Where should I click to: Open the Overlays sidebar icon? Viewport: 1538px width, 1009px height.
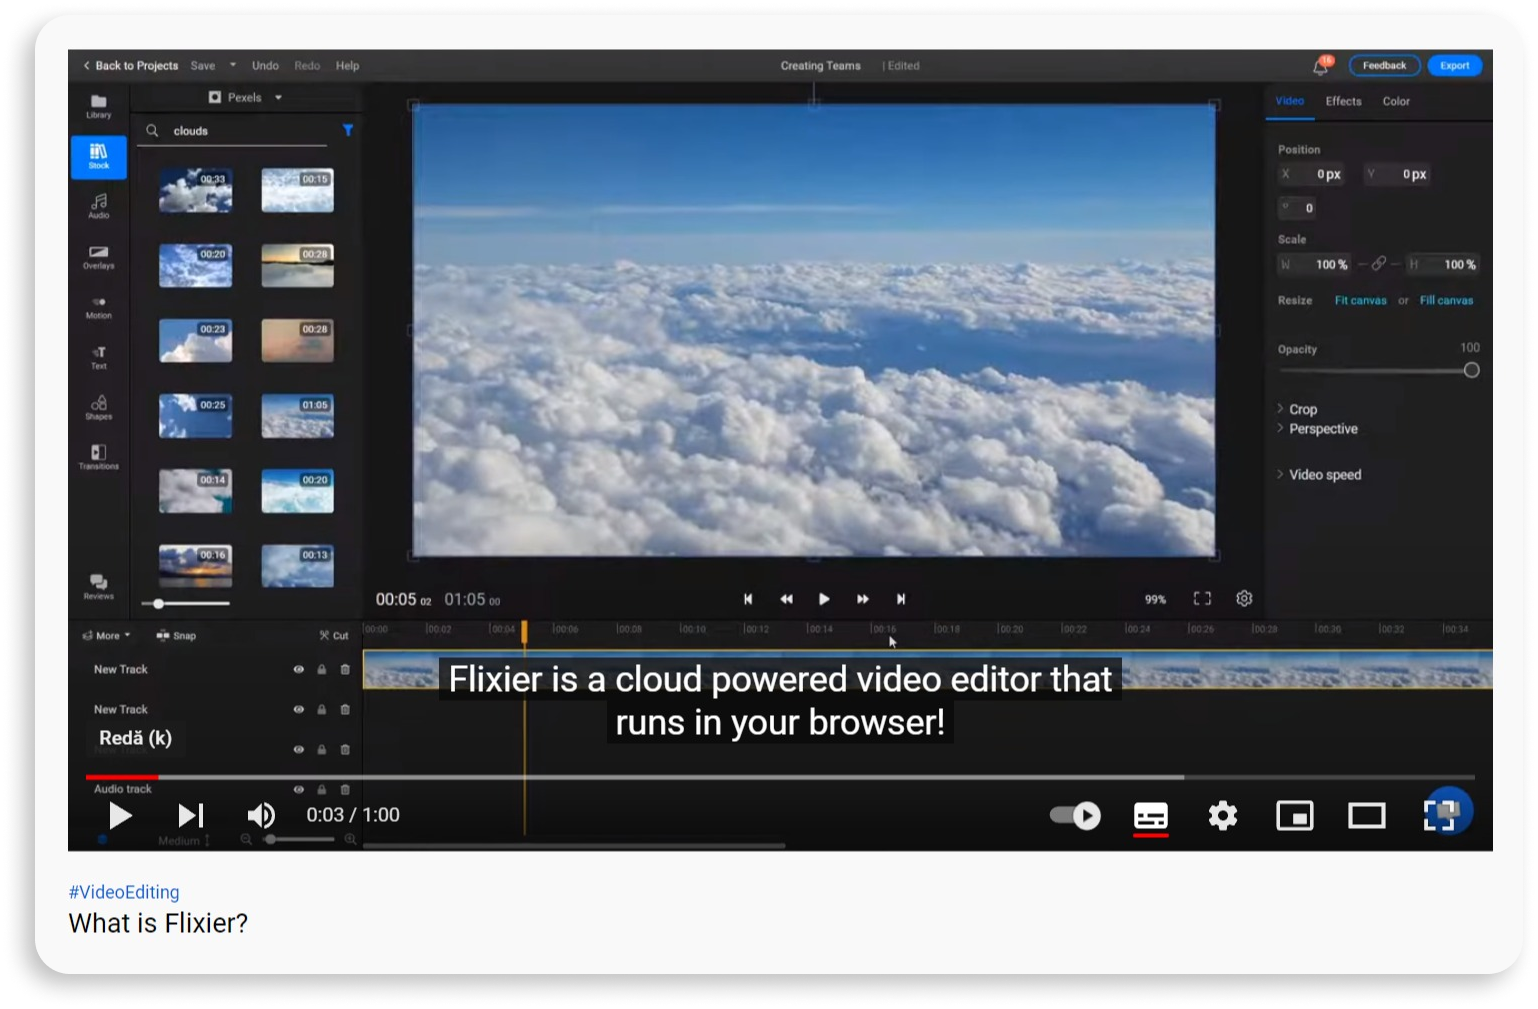(x=98, y=257)
